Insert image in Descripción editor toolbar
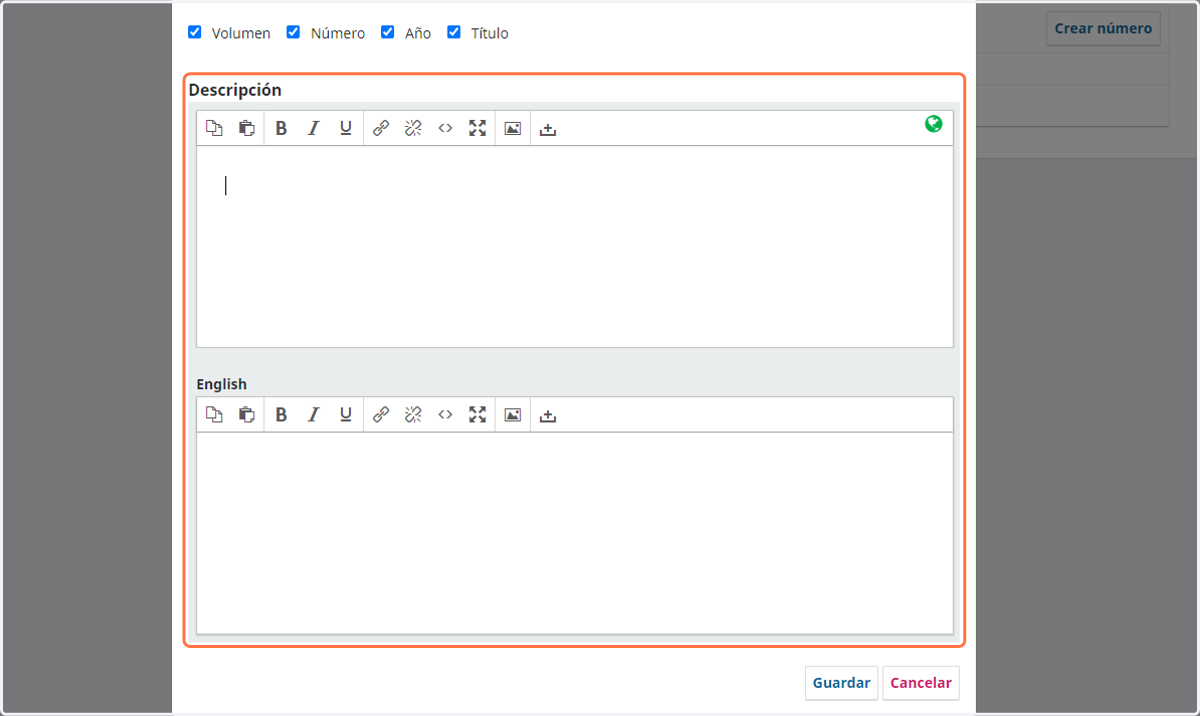 coord(513,128)
